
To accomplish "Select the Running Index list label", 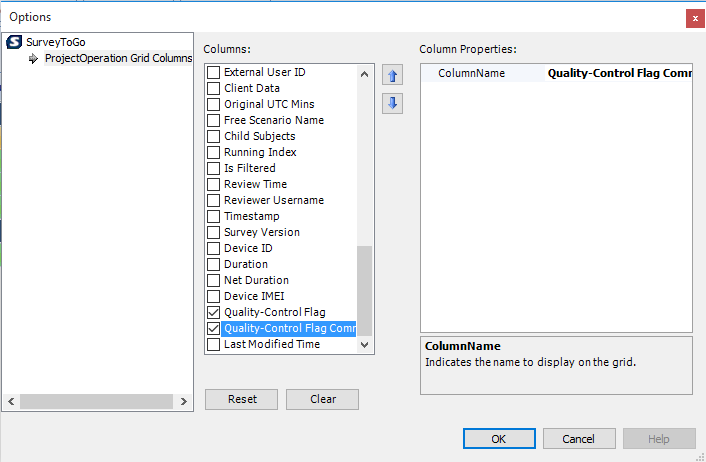I will (x=260, y=152).
